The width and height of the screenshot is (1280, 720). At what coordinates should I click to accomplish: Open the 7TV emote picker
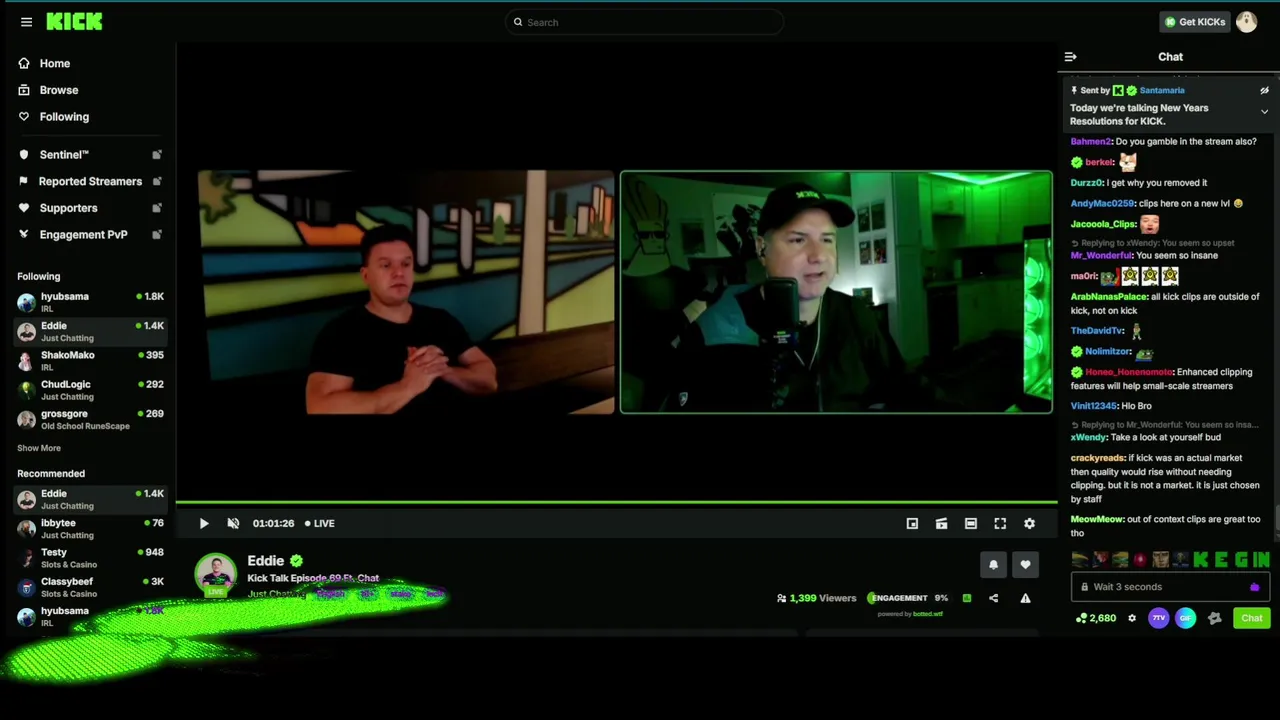pos(1158,618)
